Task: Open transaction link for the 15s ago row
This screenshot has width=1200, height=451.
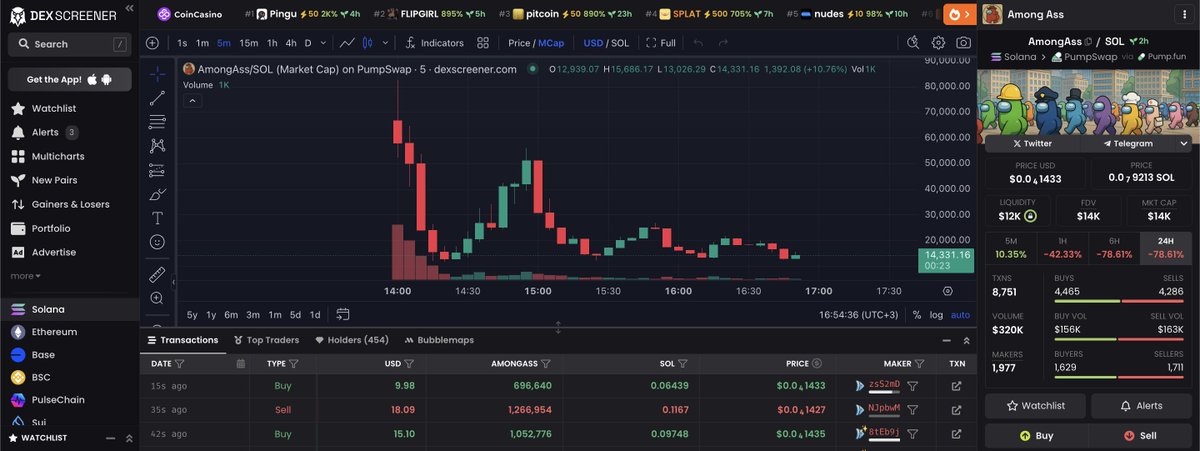Action: click(956, 386)
